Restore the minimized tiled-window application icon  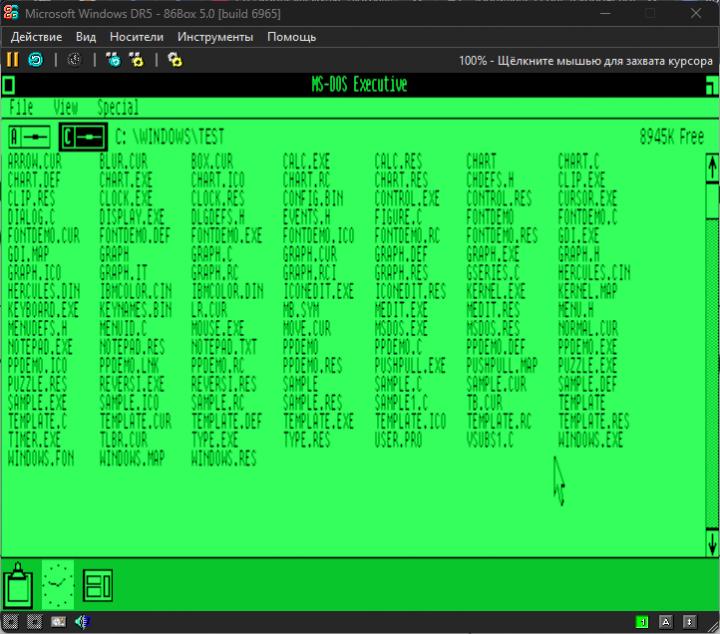[98, 585]
